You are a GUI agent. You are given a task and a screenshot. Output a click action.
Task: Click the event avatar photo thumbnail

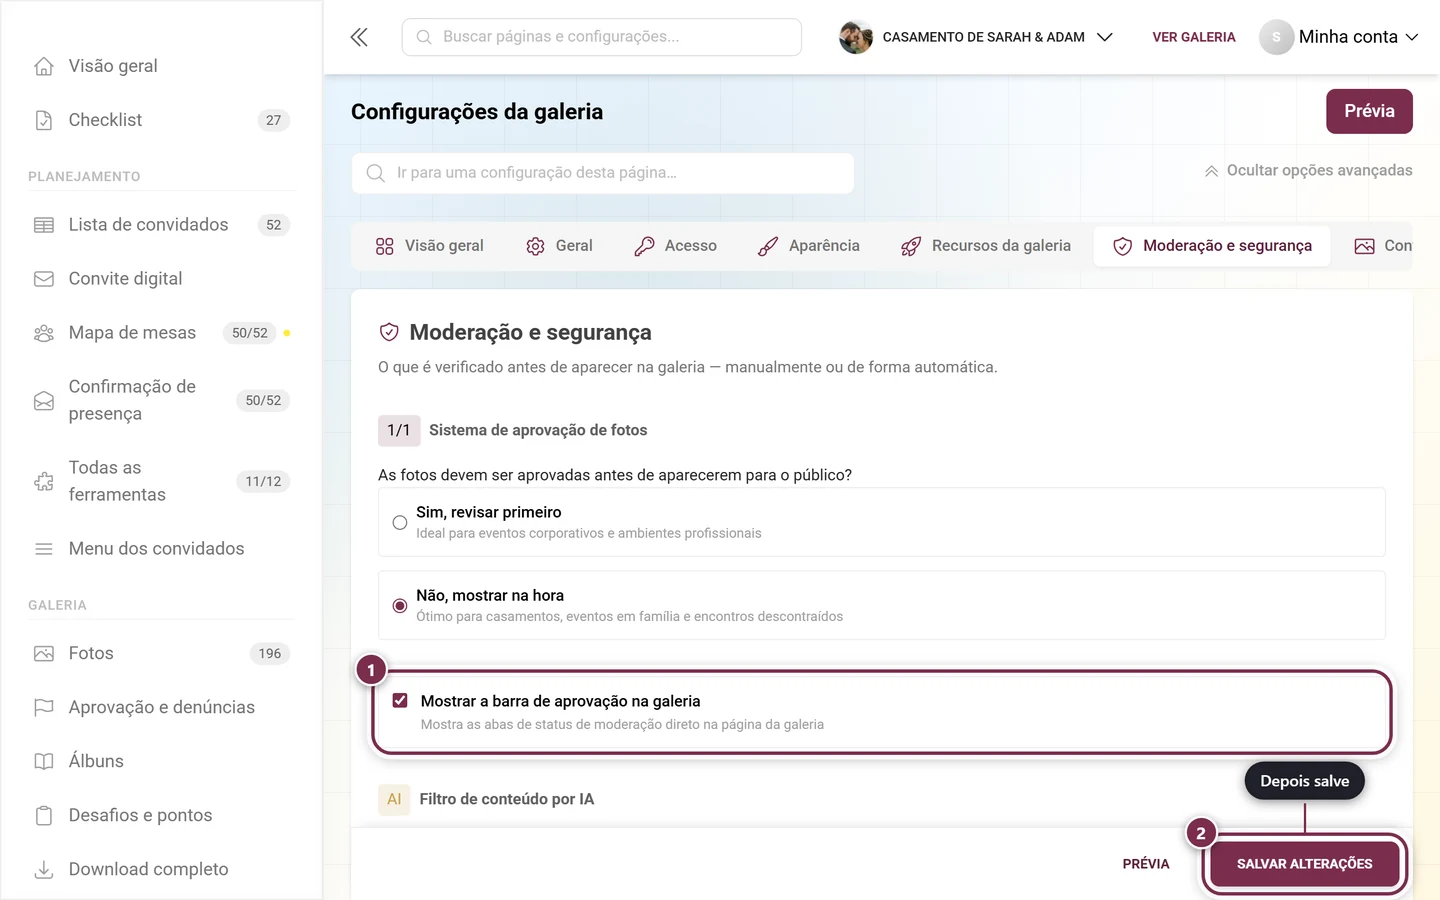[x=856, y=37]
